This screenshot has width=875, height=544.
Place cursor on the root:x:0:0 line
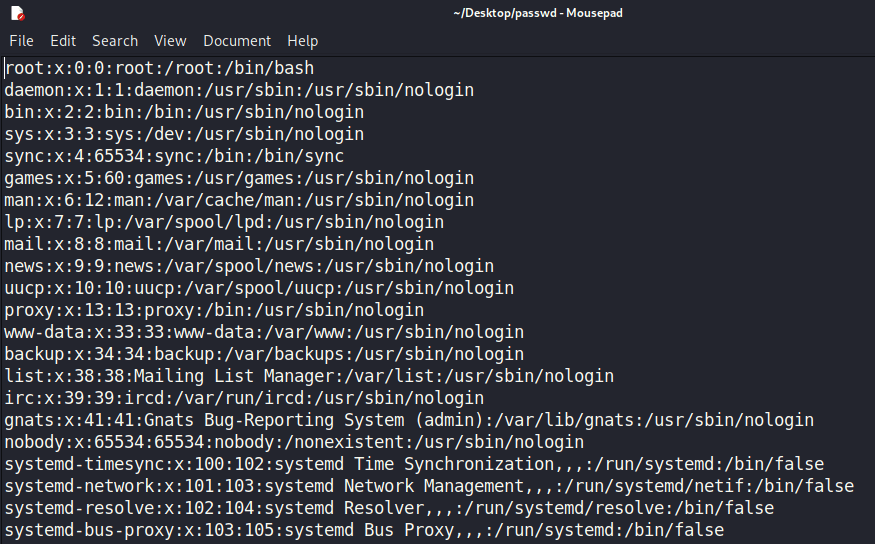(160, 69)
